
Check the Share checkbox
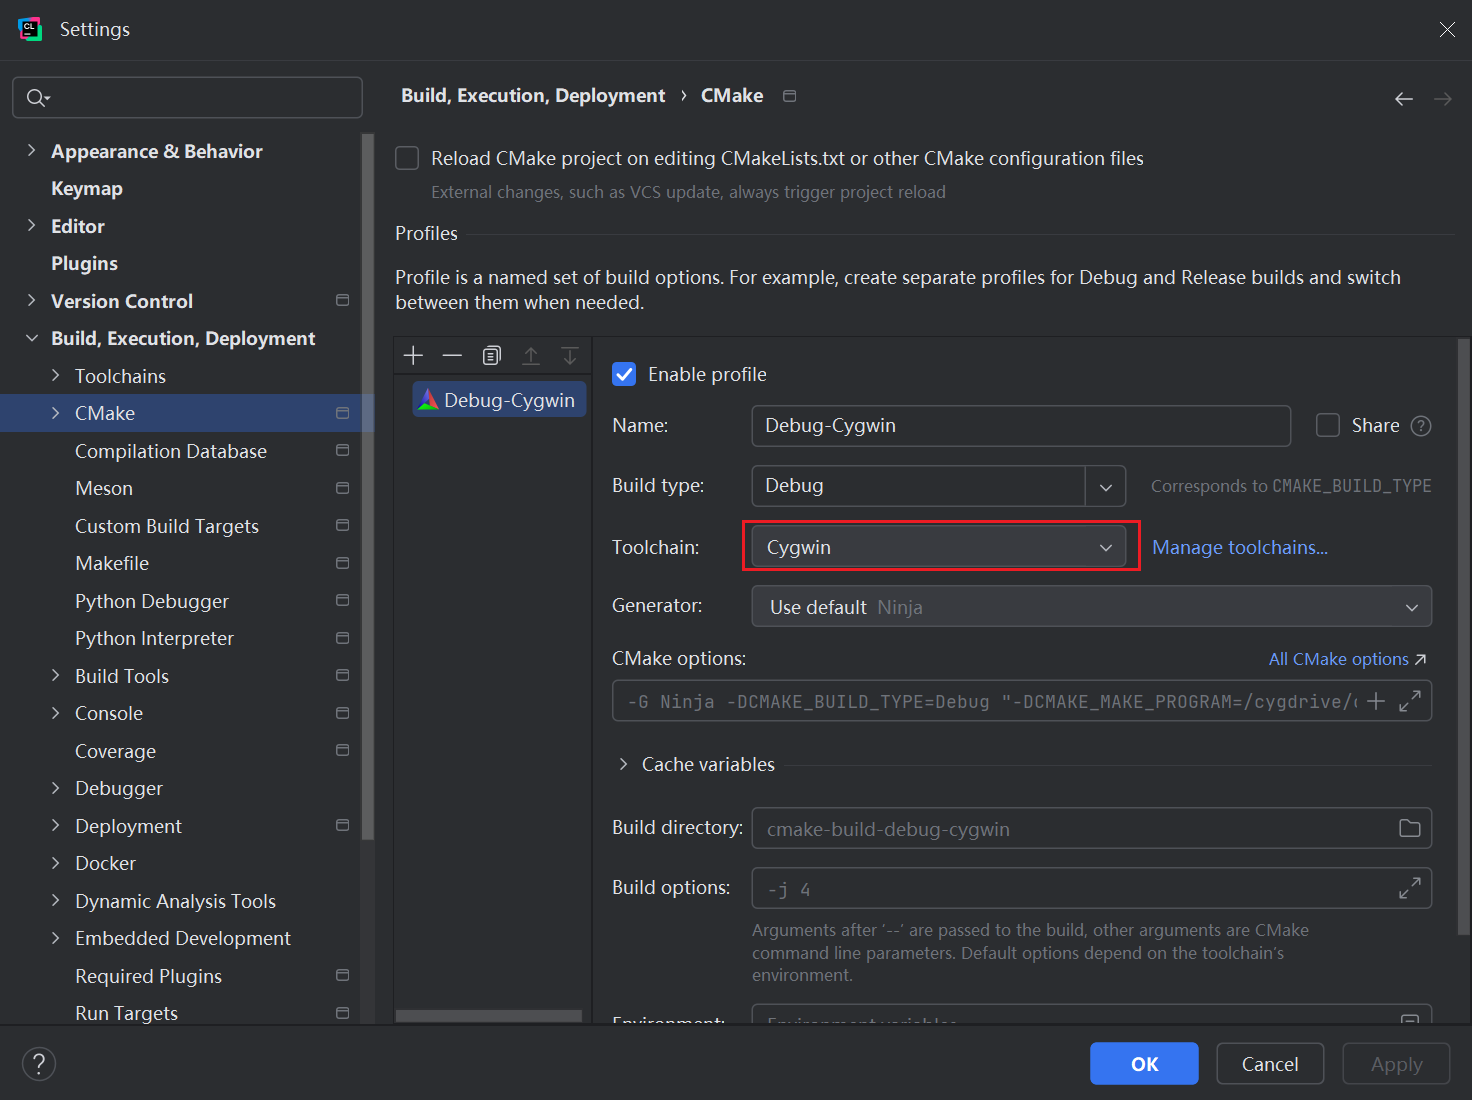(1328, 426)
